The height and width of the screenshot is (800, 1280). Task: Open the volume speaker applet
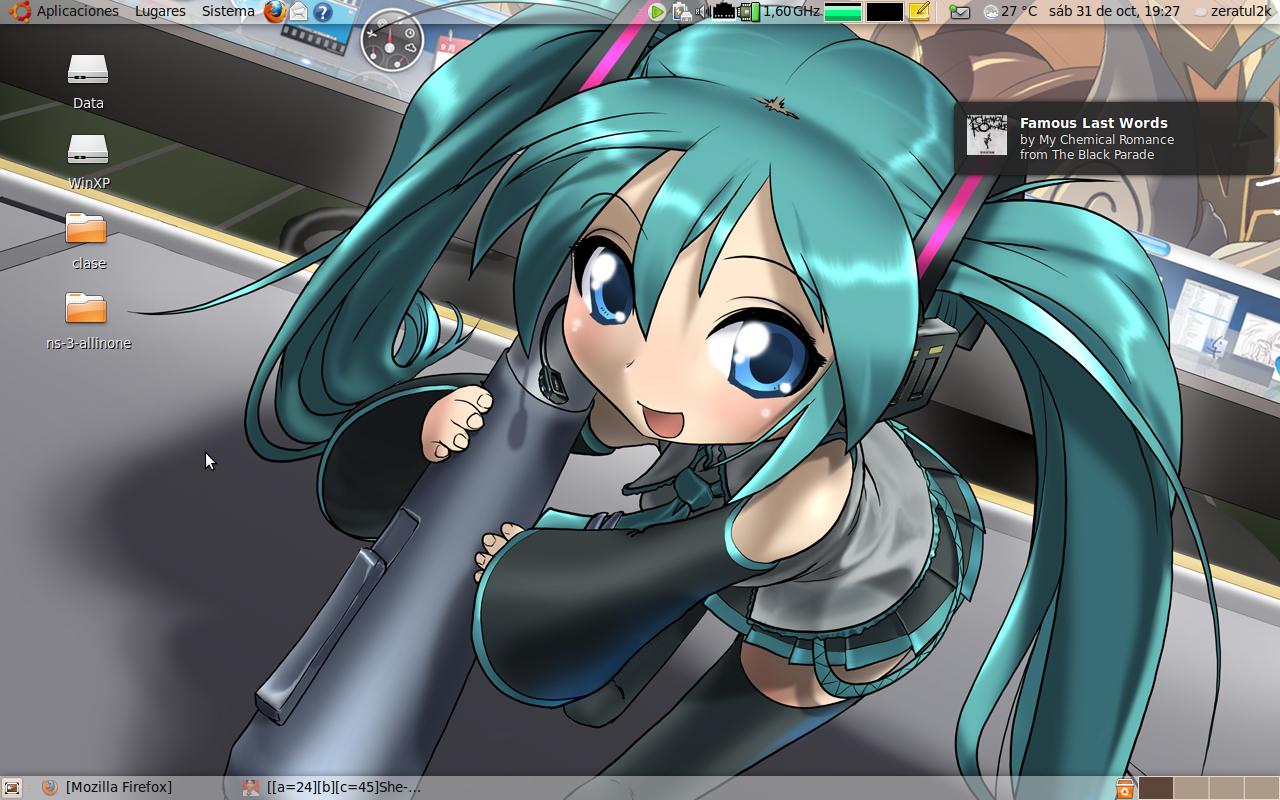click(701, 12)
